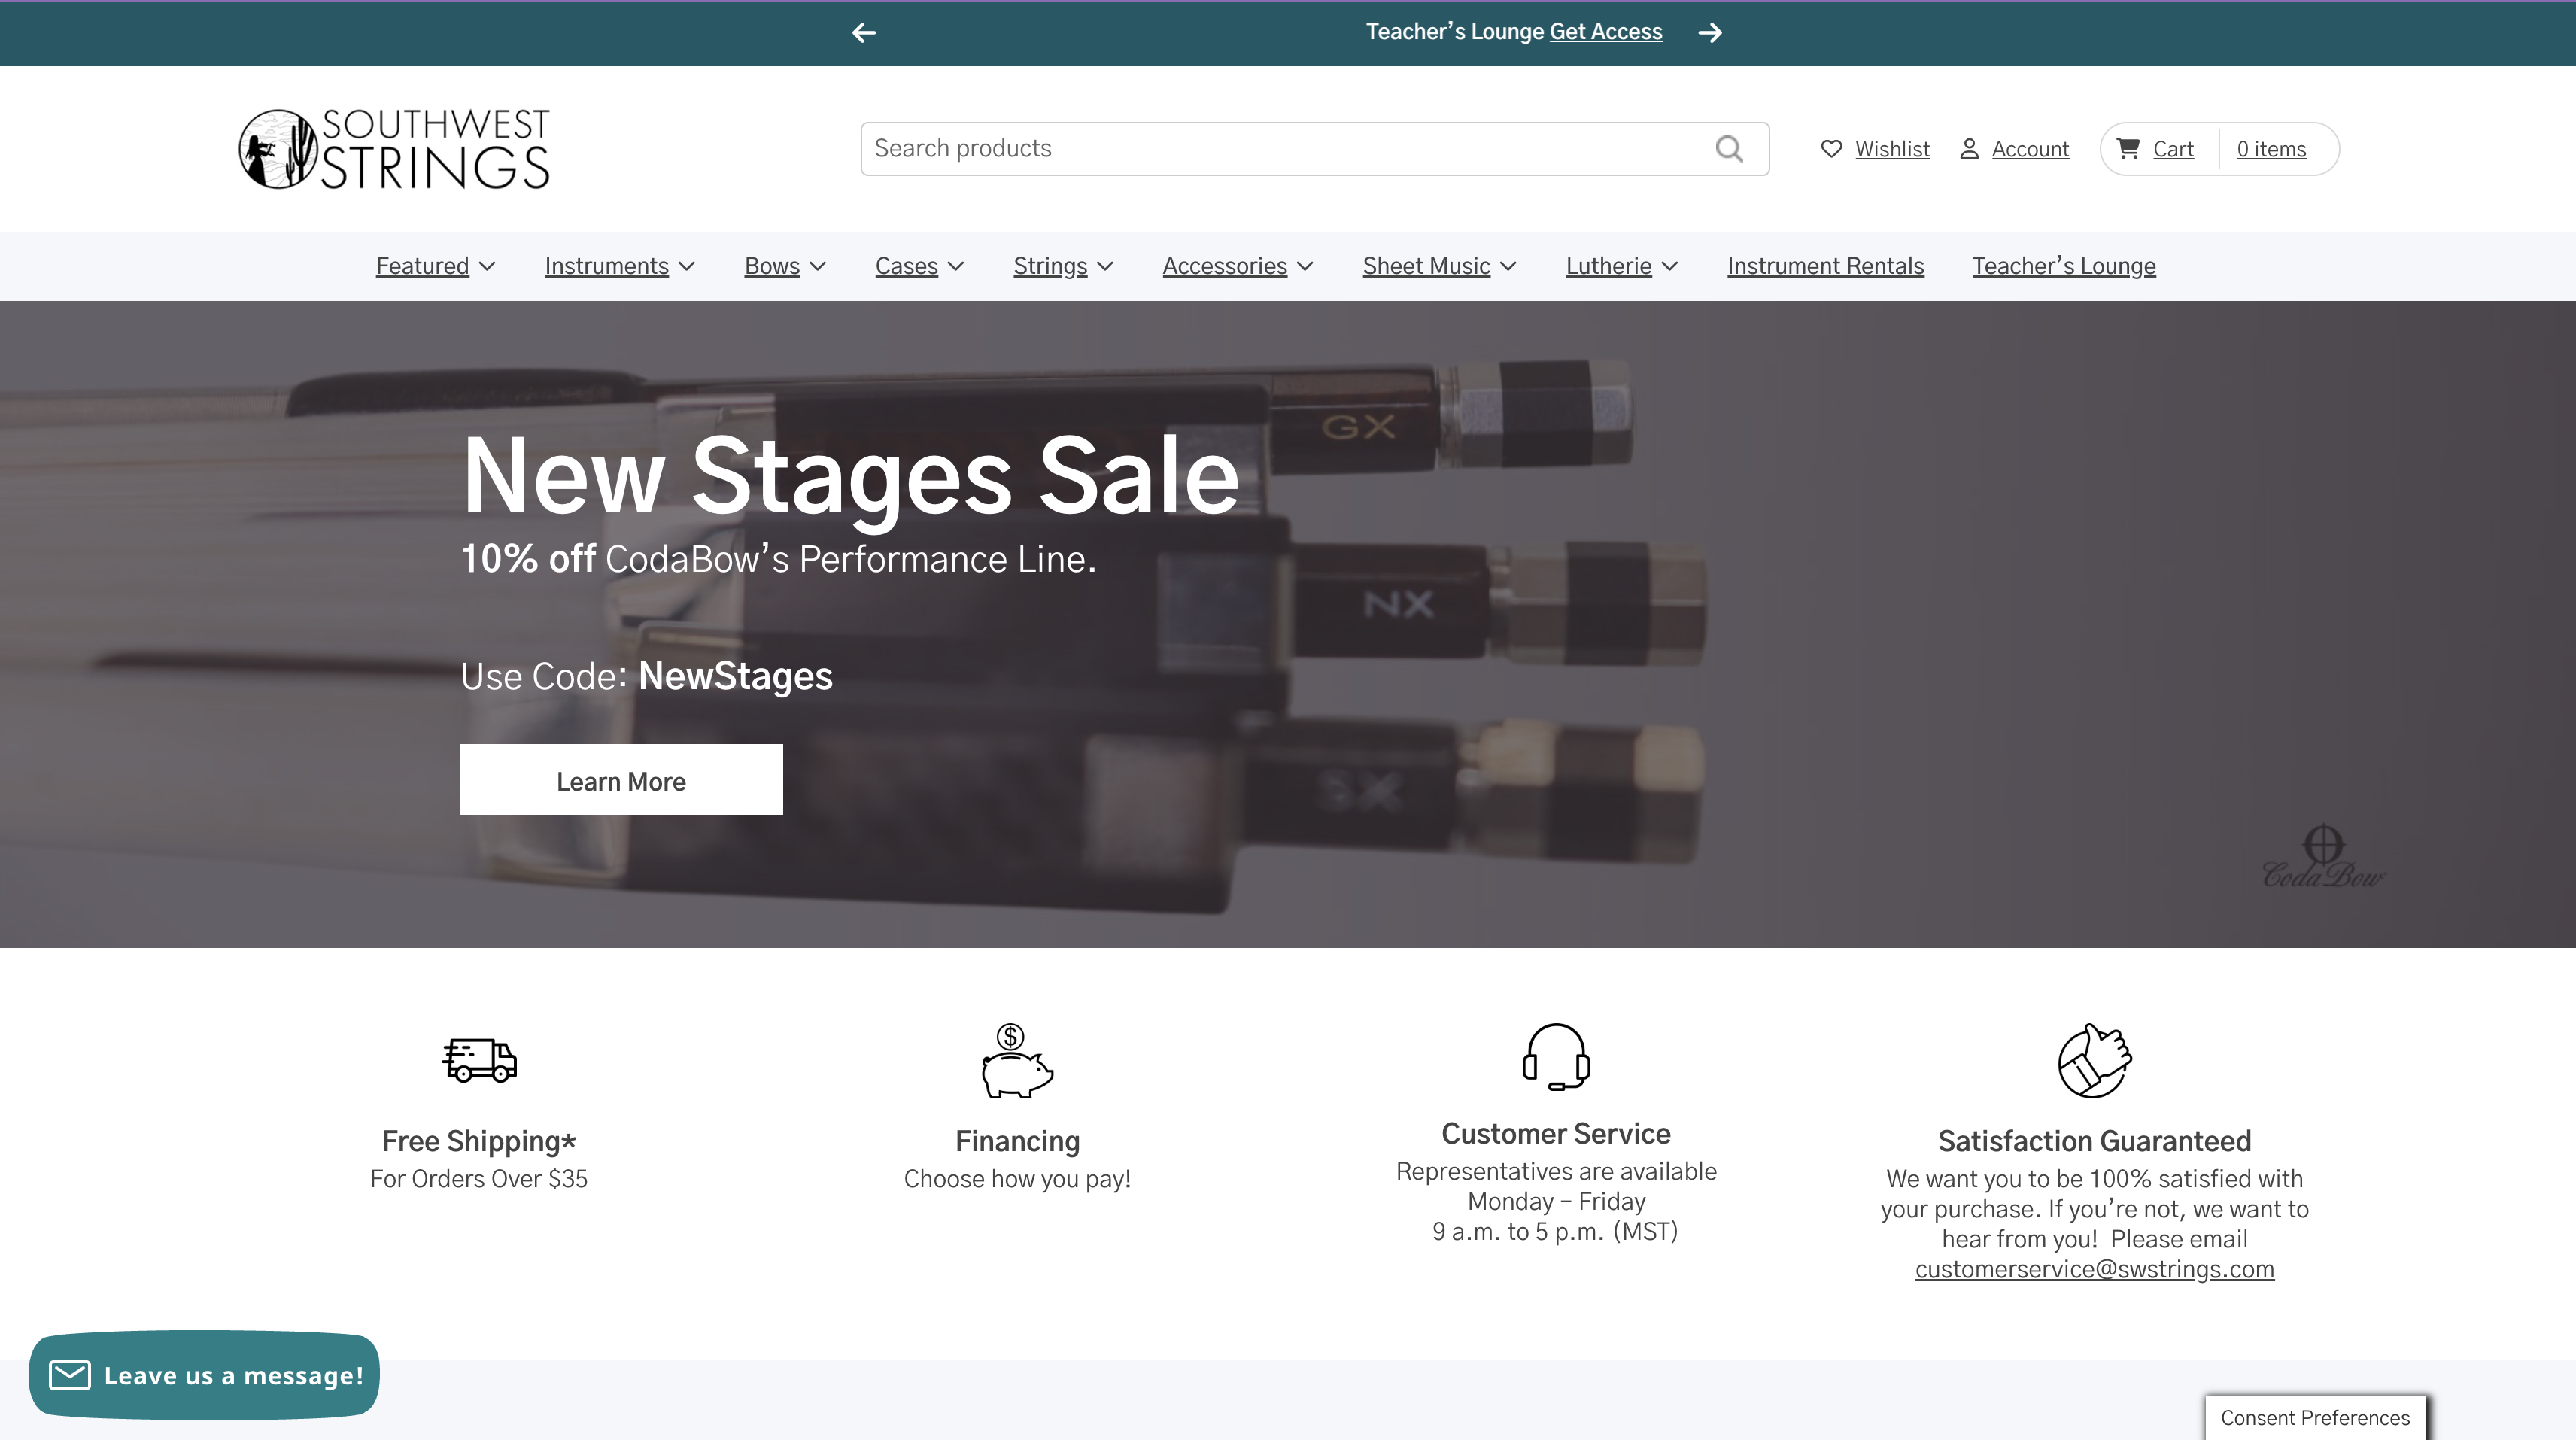Open the Cart link
This screenshot has height=1440, width=2576.
tap(2173, 149)
